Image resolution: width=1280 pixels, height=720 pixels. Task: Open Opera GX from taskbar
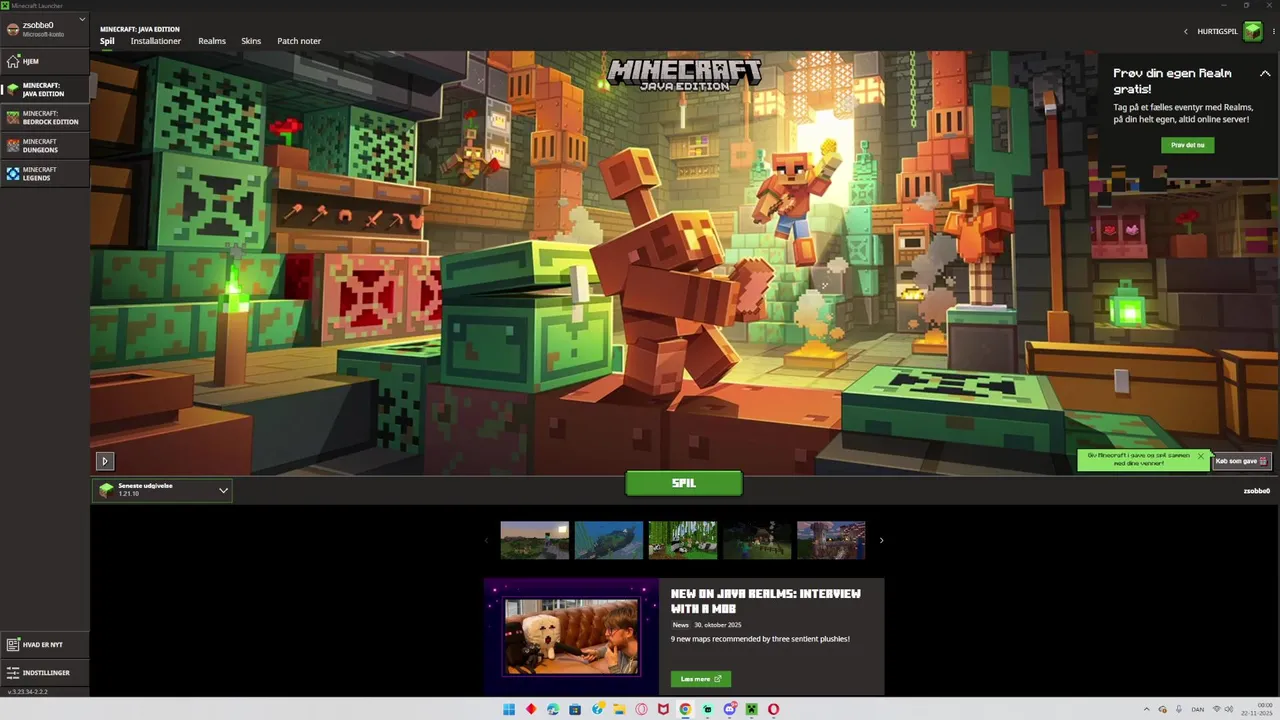click(x=641, y=709)
